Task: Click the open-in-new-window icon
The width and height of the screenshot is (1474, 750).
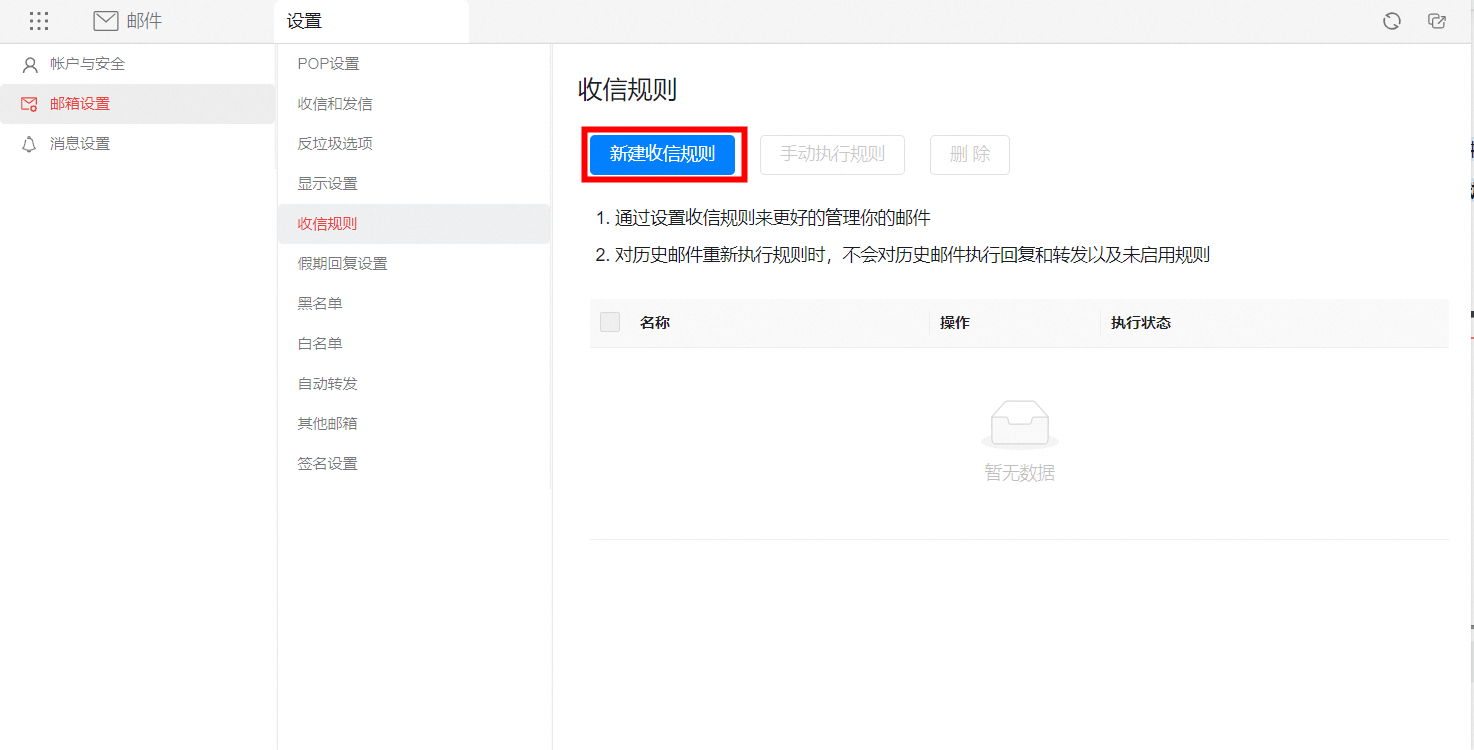Action: [x=1438, y=21]
